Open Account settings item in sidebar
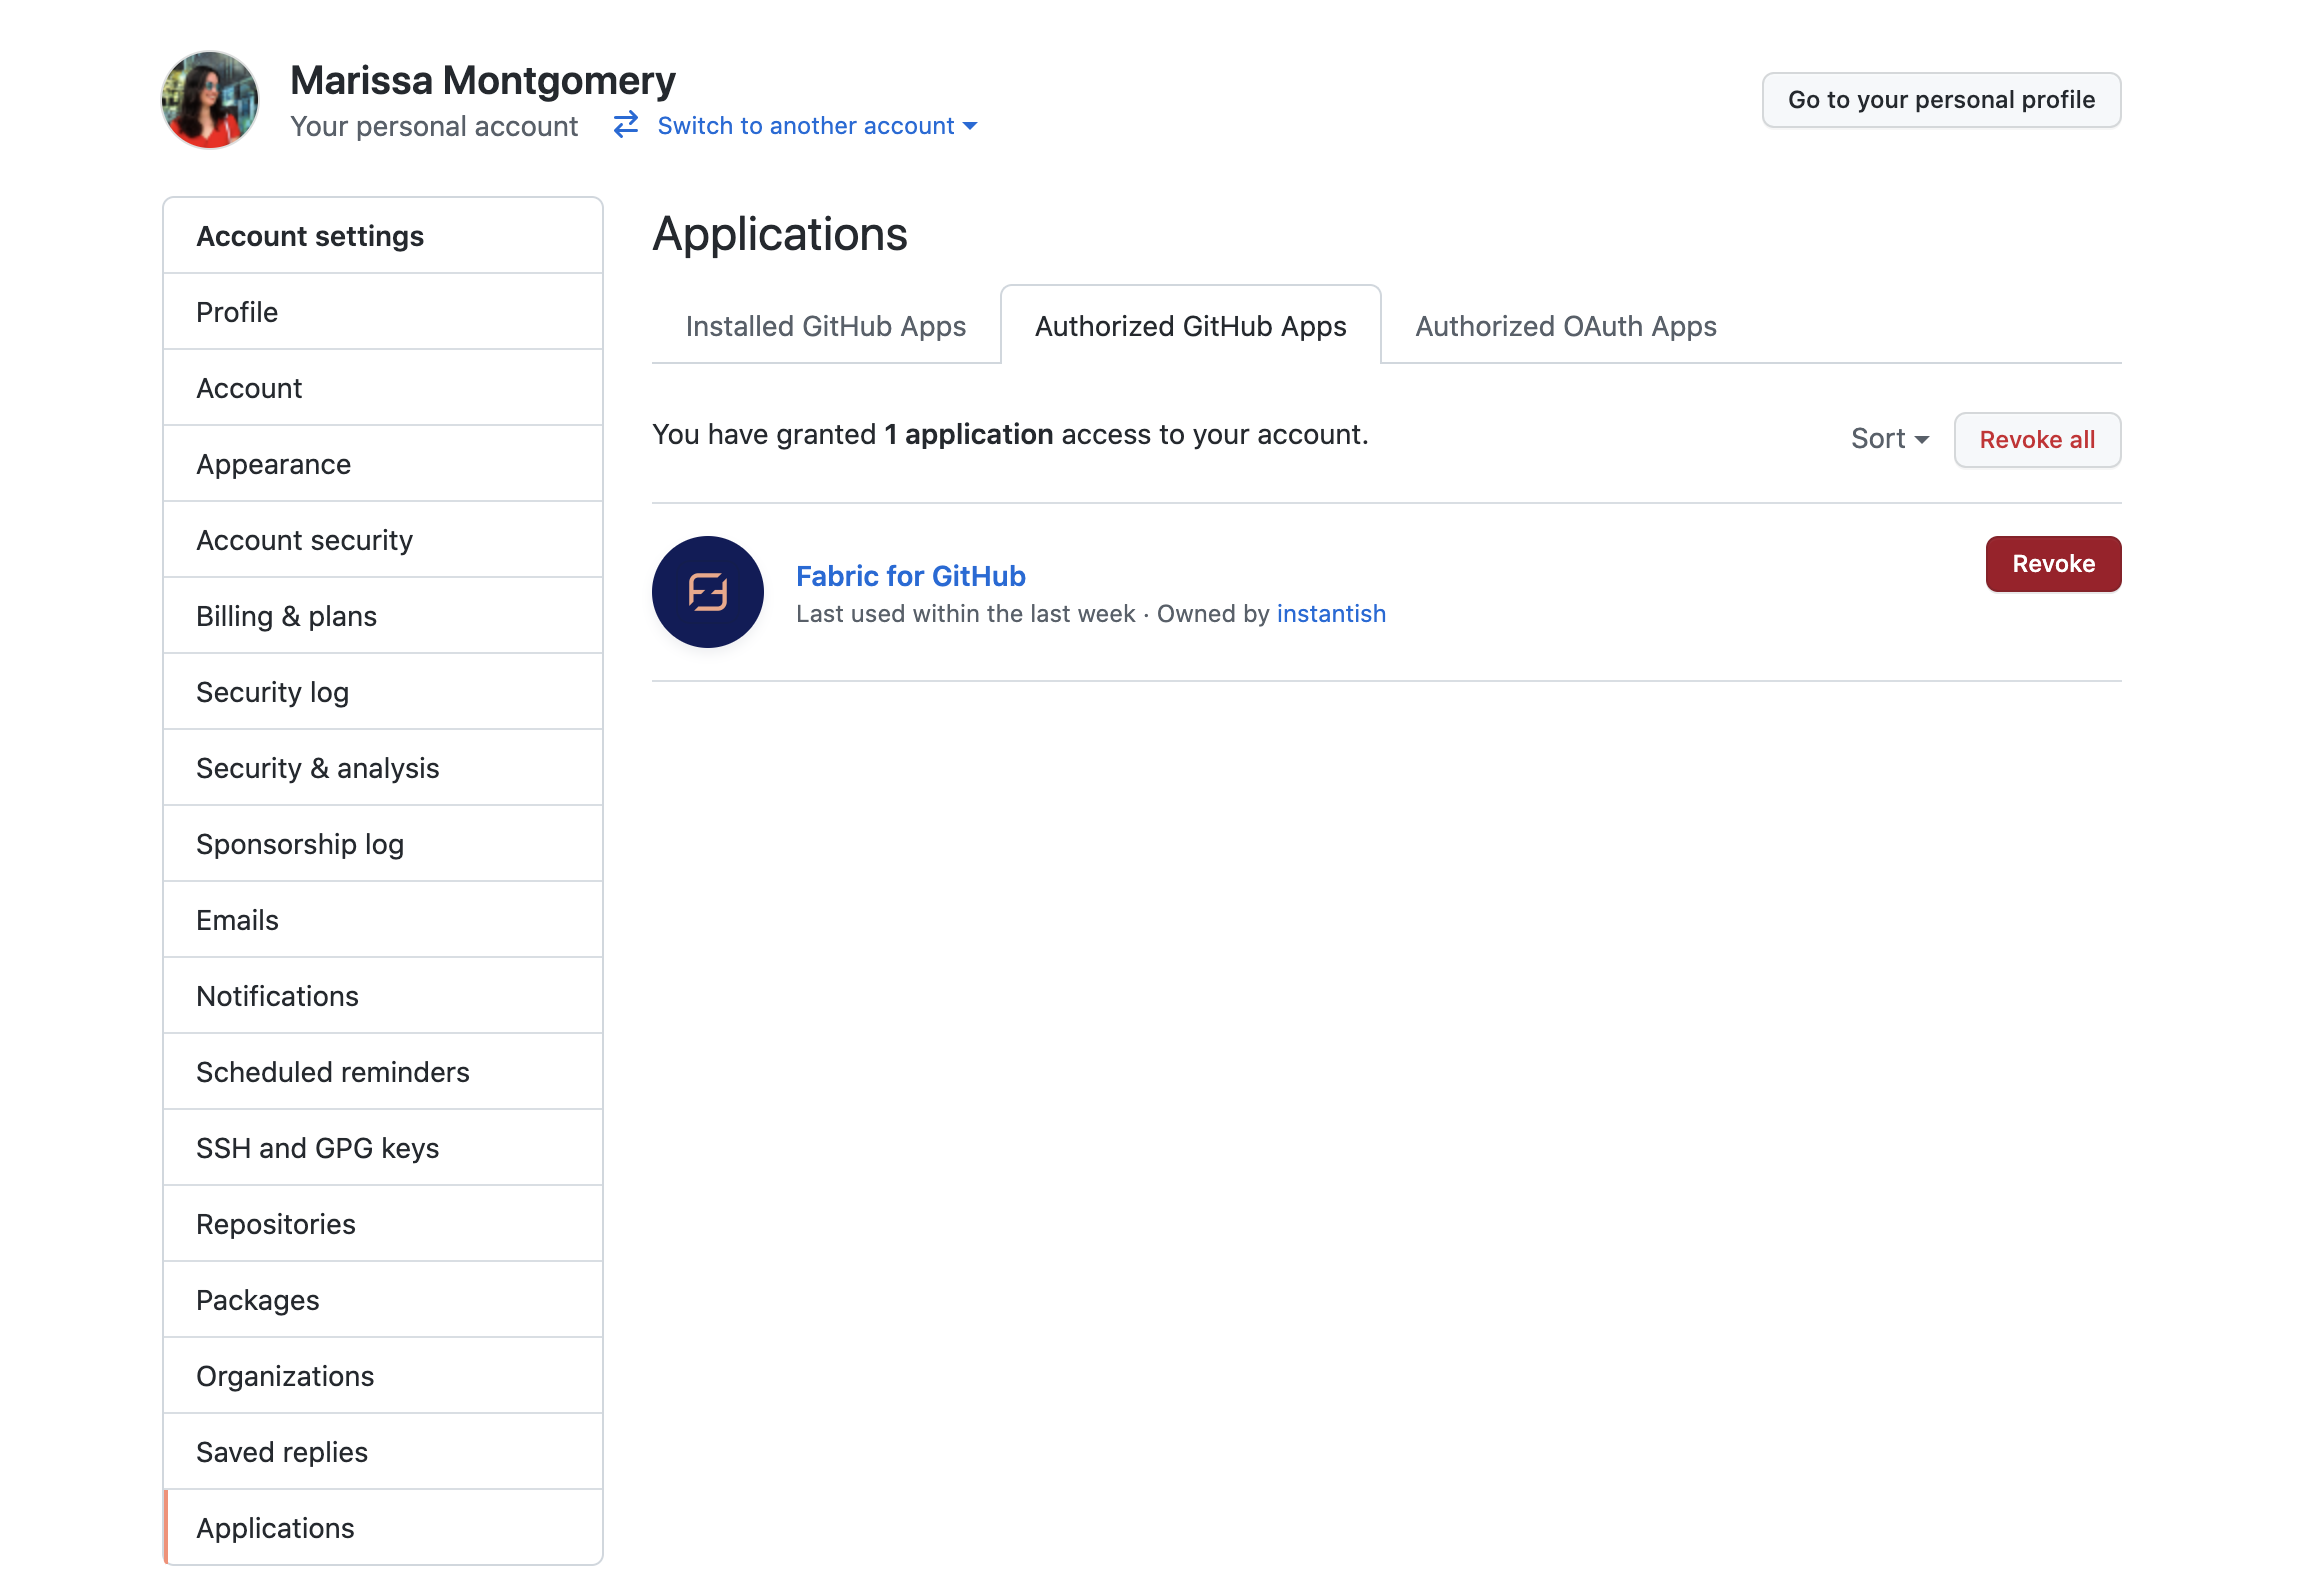The height and width of the screenshot is (1594, 2310). pos(383,388)
